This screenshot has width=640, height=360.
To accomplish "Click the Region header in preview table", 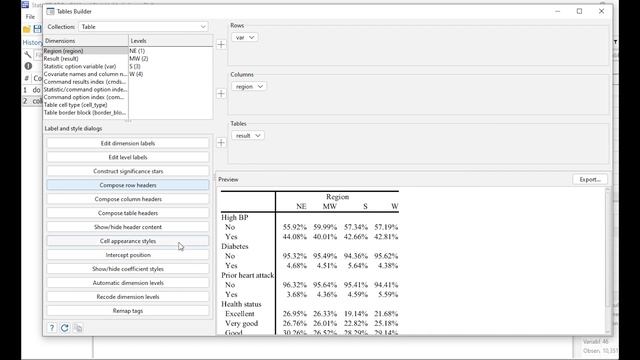I will tap(337, 197).
